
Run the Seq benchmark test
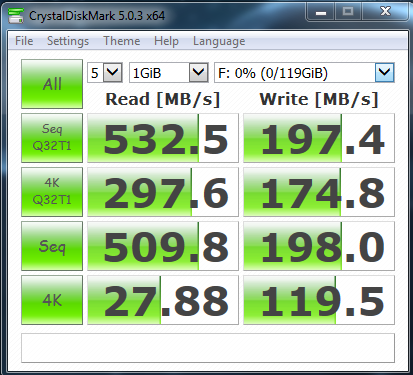[x=52, y=246]
